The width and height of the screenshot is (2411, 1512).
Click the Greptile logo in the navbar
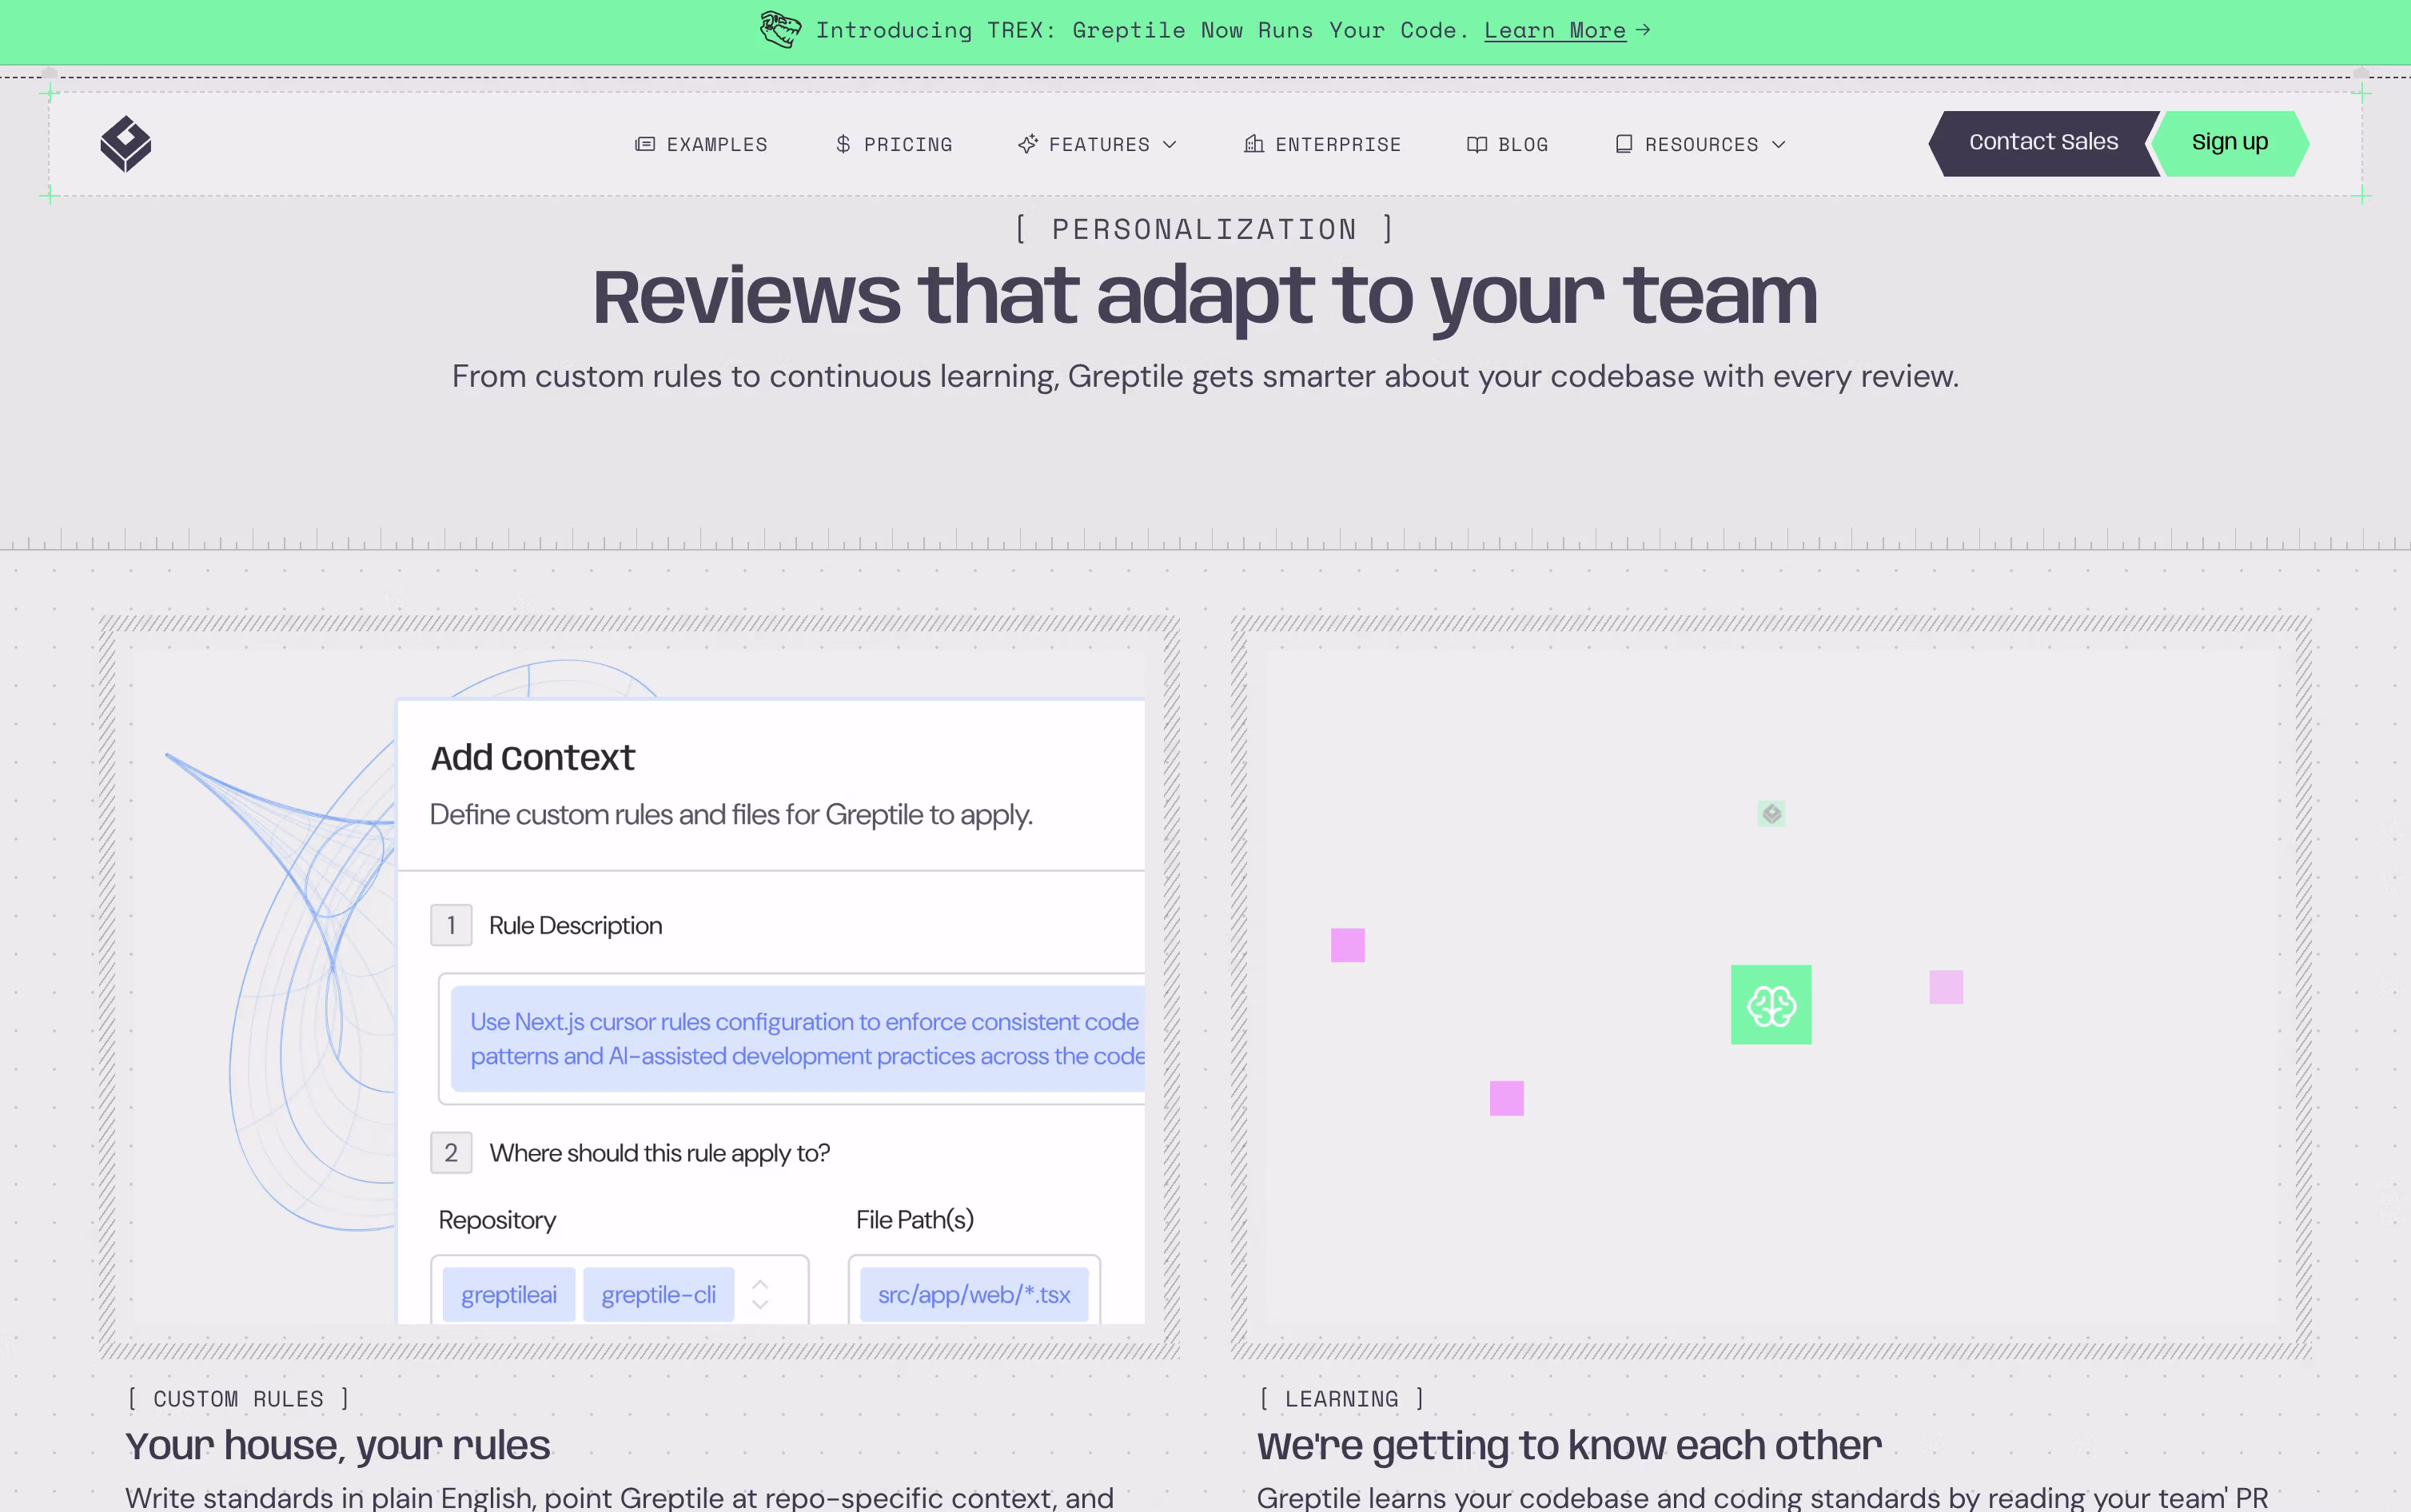tap(126, 144)
